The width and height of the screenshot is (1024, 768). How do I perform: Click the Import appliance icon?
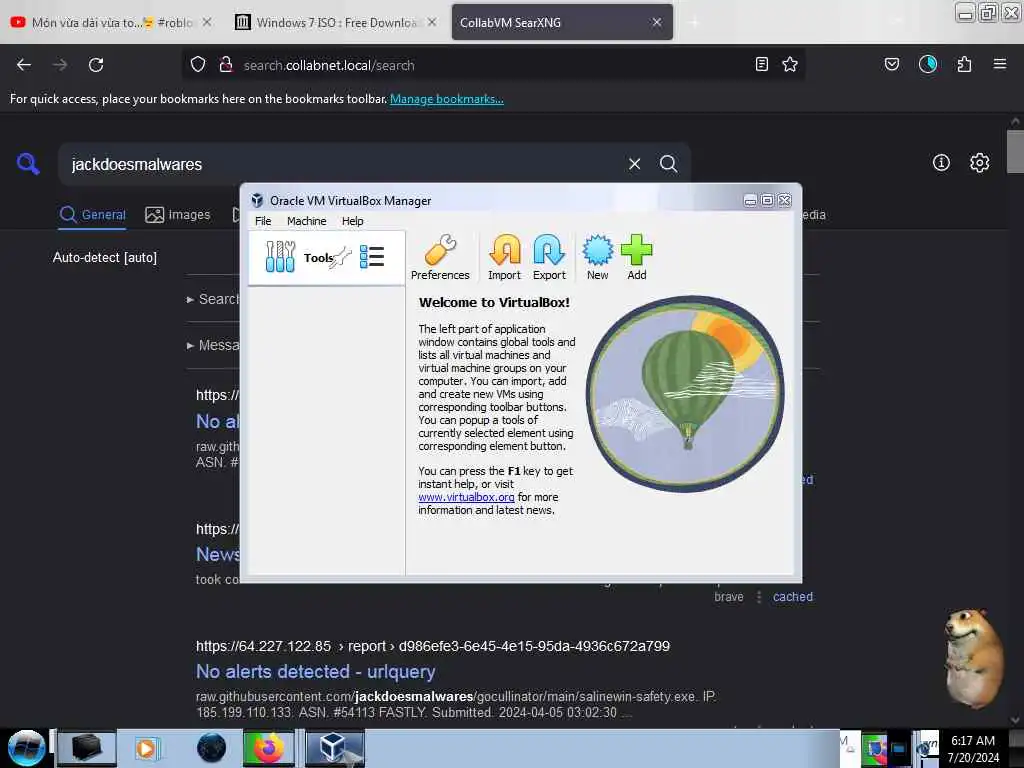505,257
